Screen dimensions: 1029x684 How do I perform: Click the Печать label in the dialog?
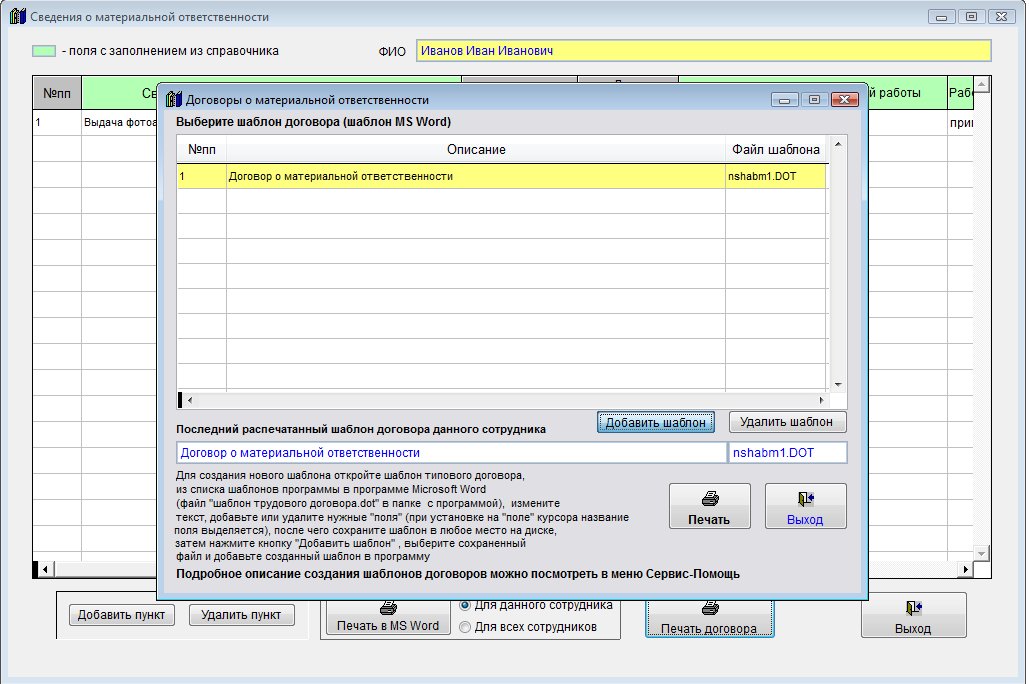[x=709, y=519]
